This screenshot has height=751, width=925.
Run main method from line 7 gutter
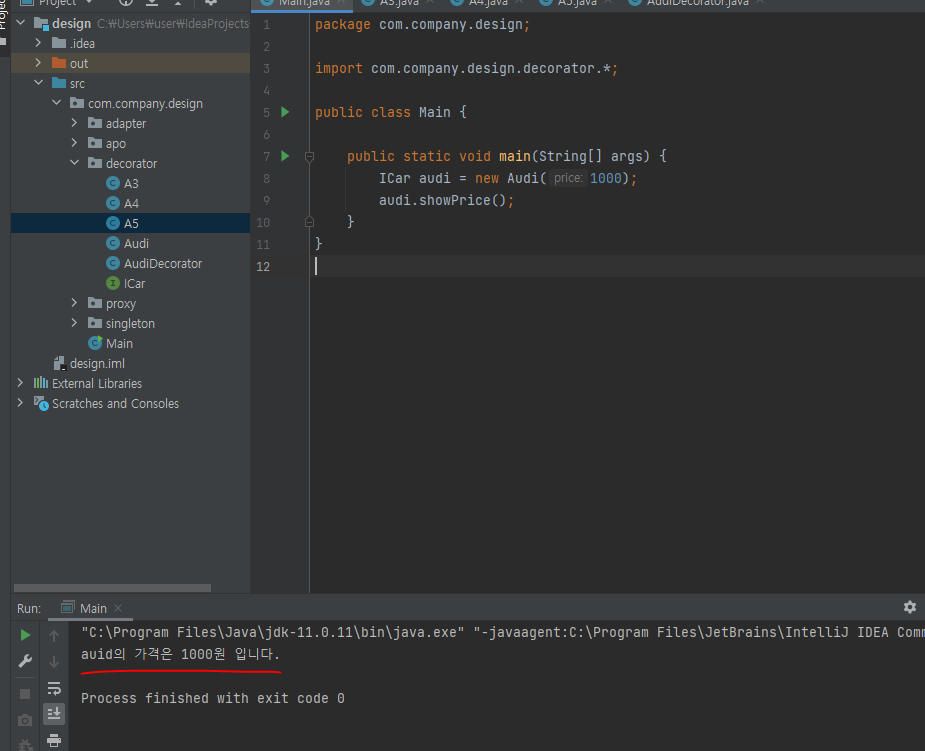pos(286,156)
